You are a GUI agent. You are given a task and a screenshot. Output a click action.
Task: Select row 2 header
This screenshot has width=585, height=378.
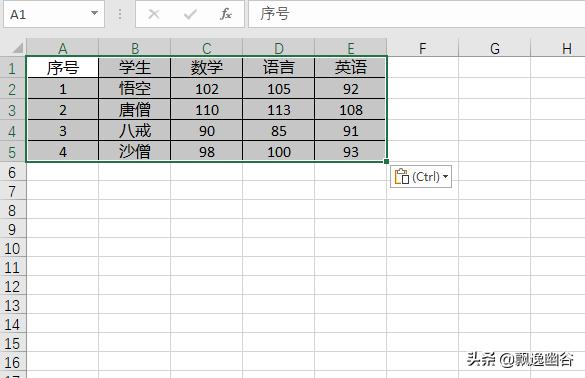tap(13, 89)
